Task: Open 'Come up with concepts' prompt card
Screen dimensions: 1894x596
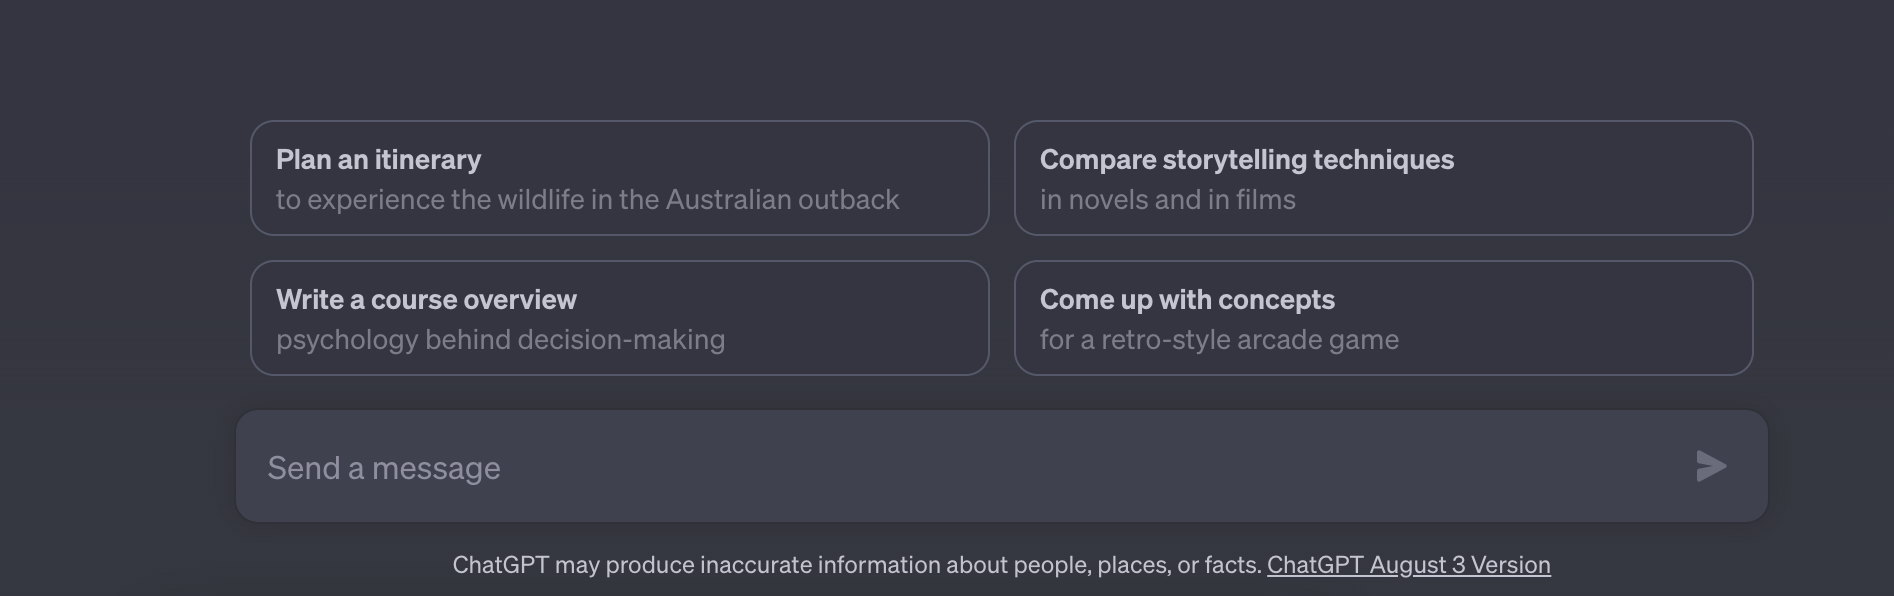Action: (x=1383, y=318)
